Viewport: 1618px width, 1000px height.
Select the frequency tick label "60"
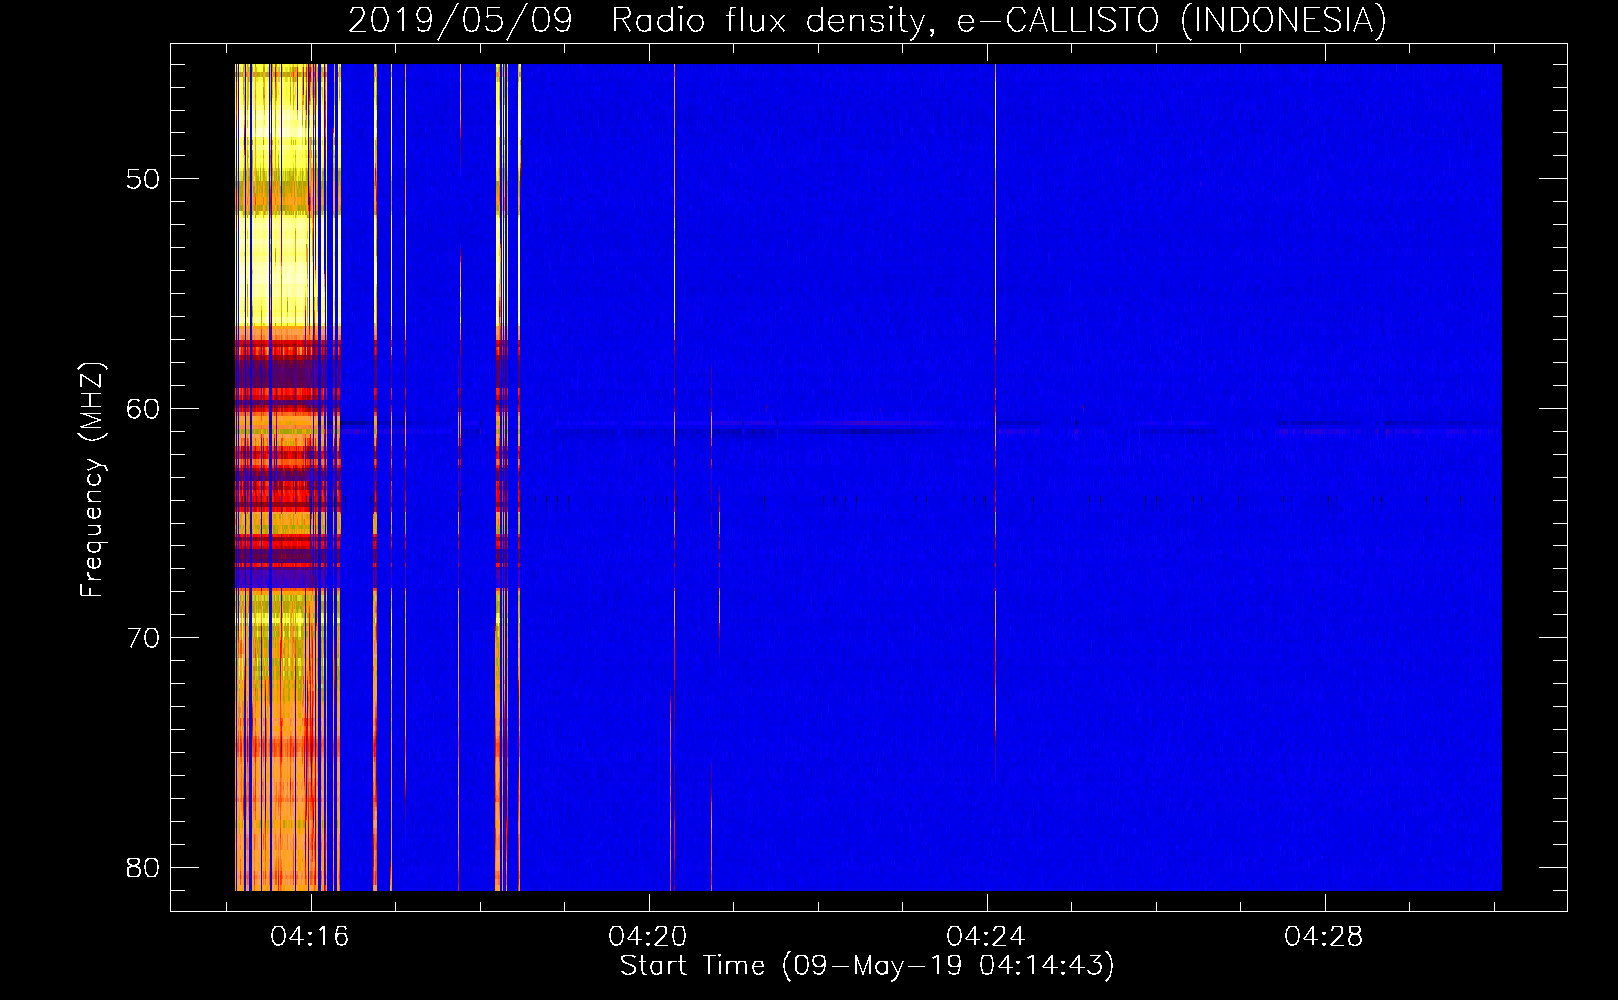(x=143, y=408)
